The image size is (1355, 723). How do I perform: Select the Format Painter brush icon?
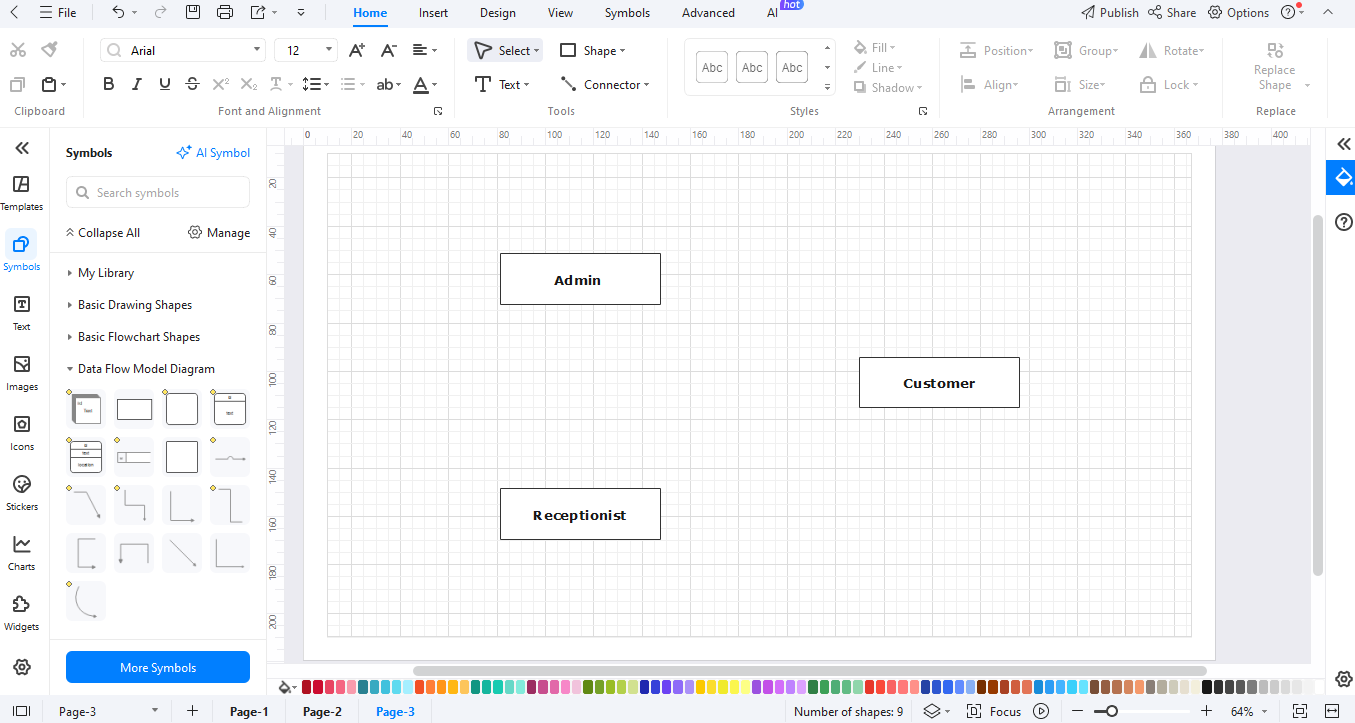(49, 50)
